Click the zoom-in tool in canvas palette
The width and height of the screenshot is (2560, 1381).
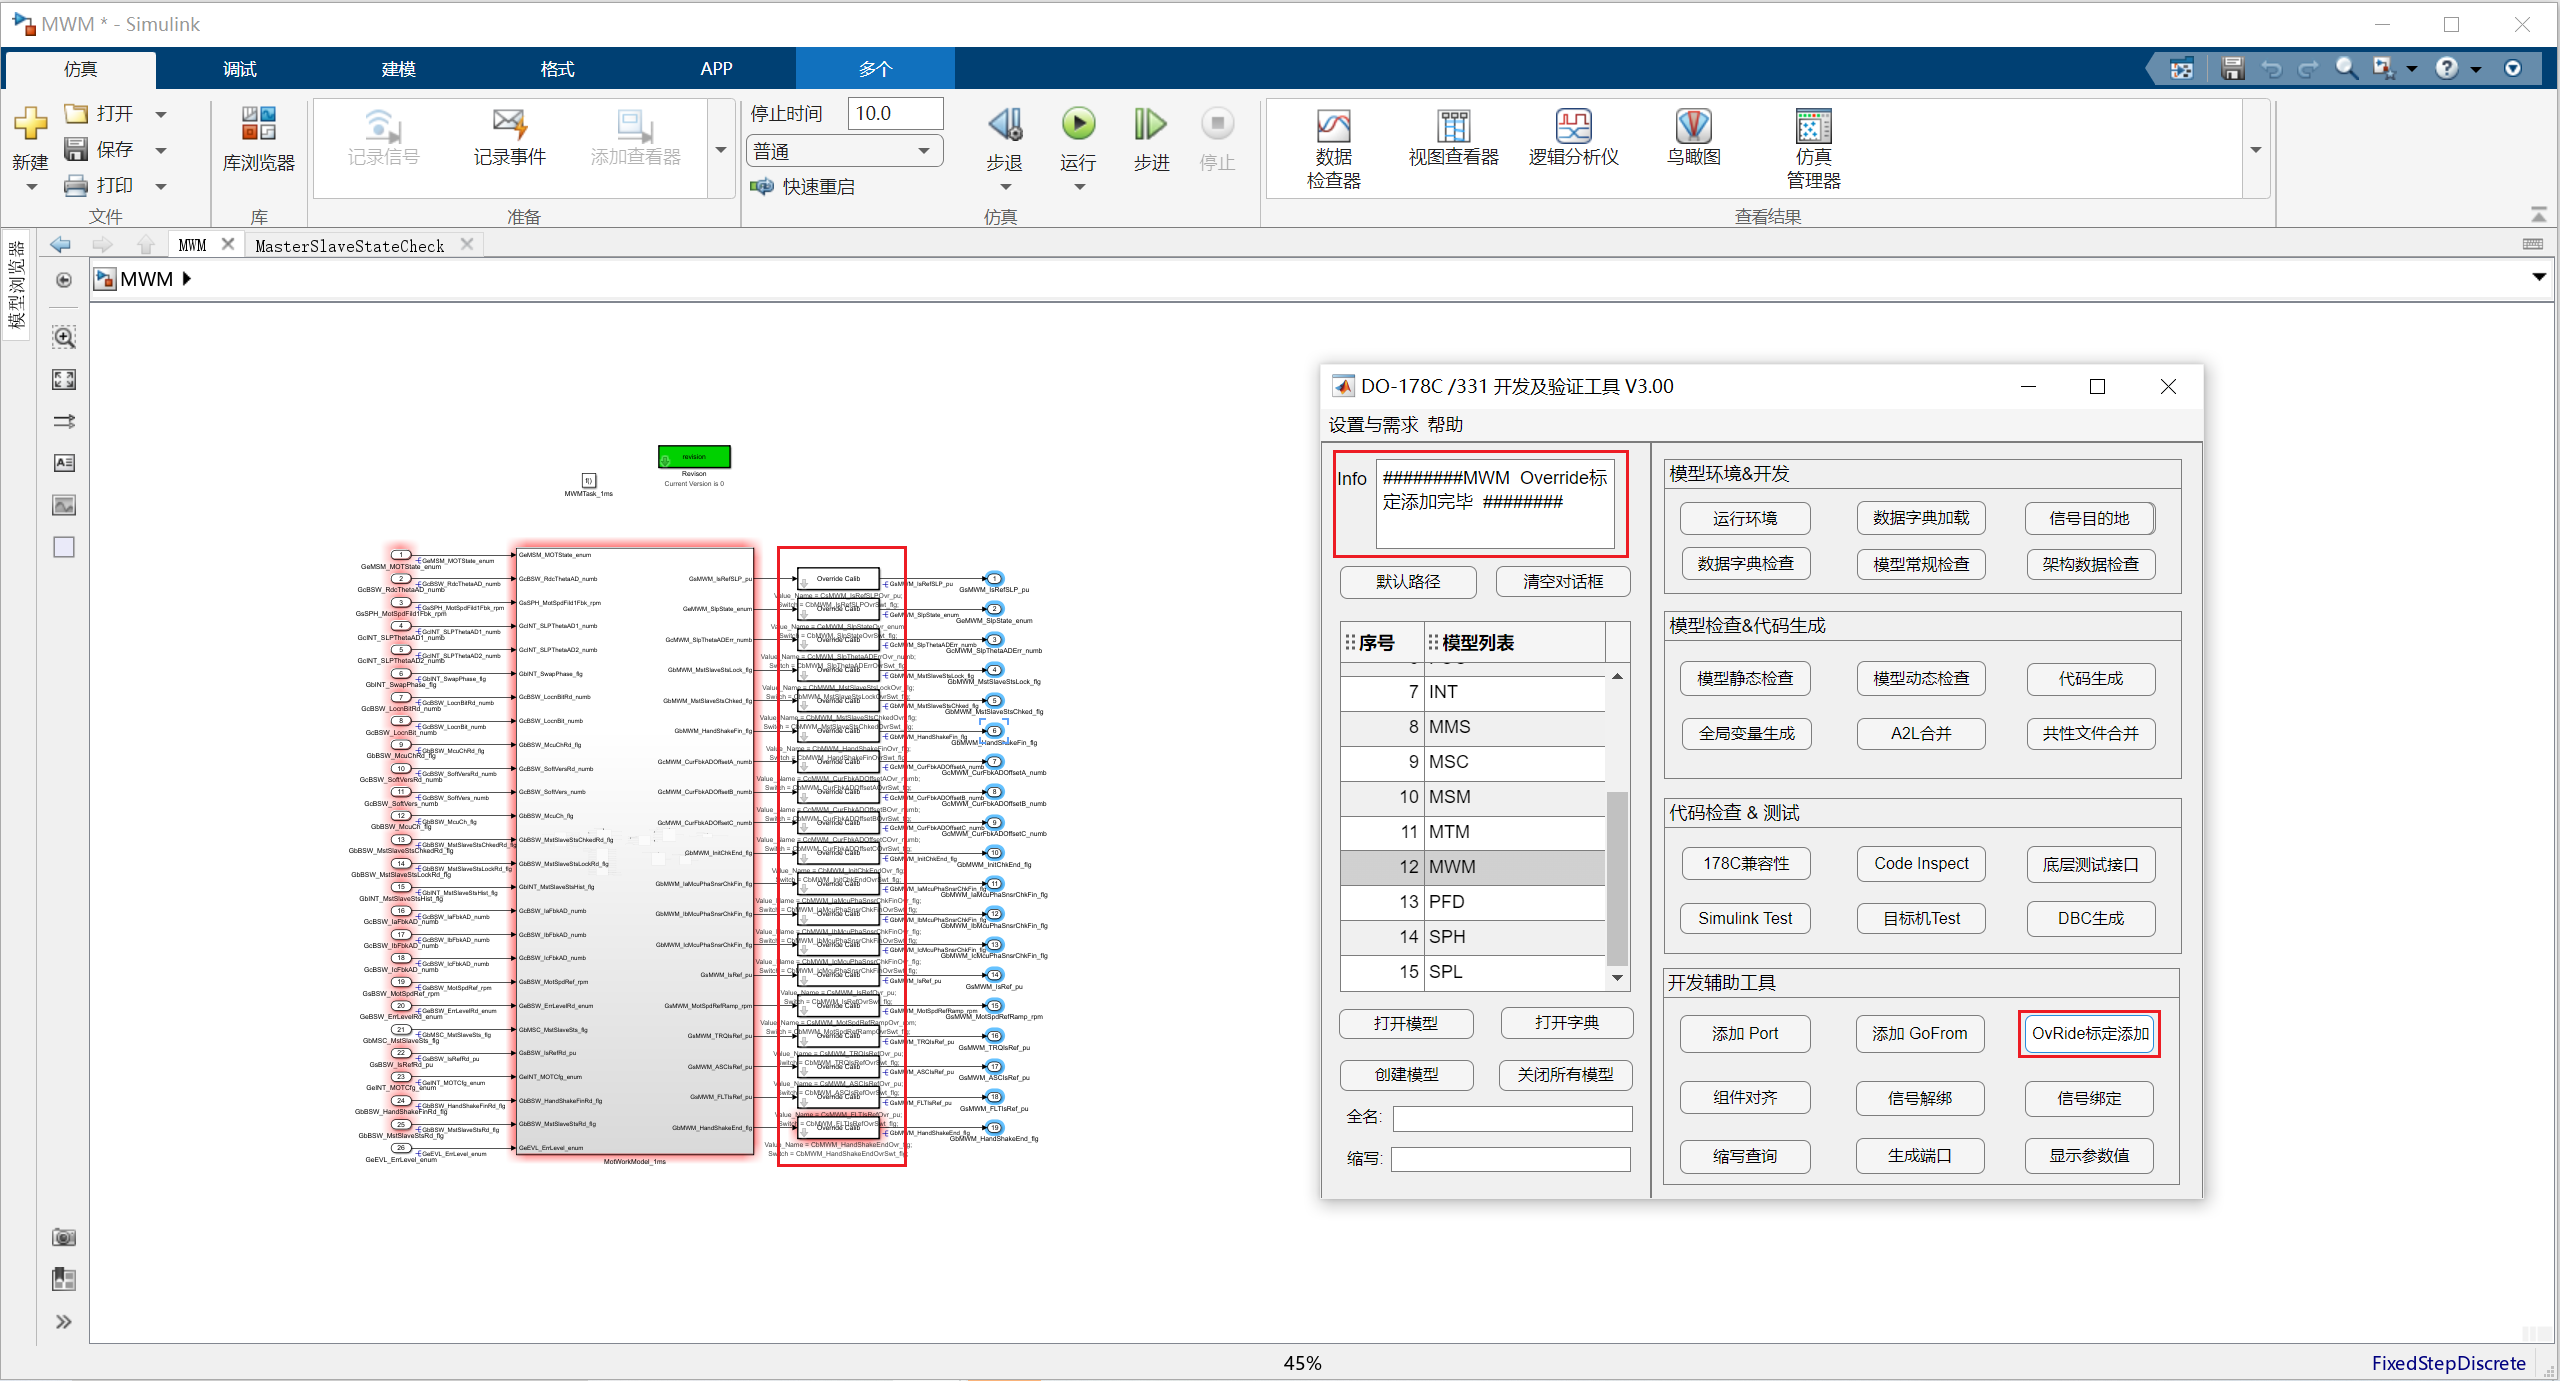[x=64, y=337]
